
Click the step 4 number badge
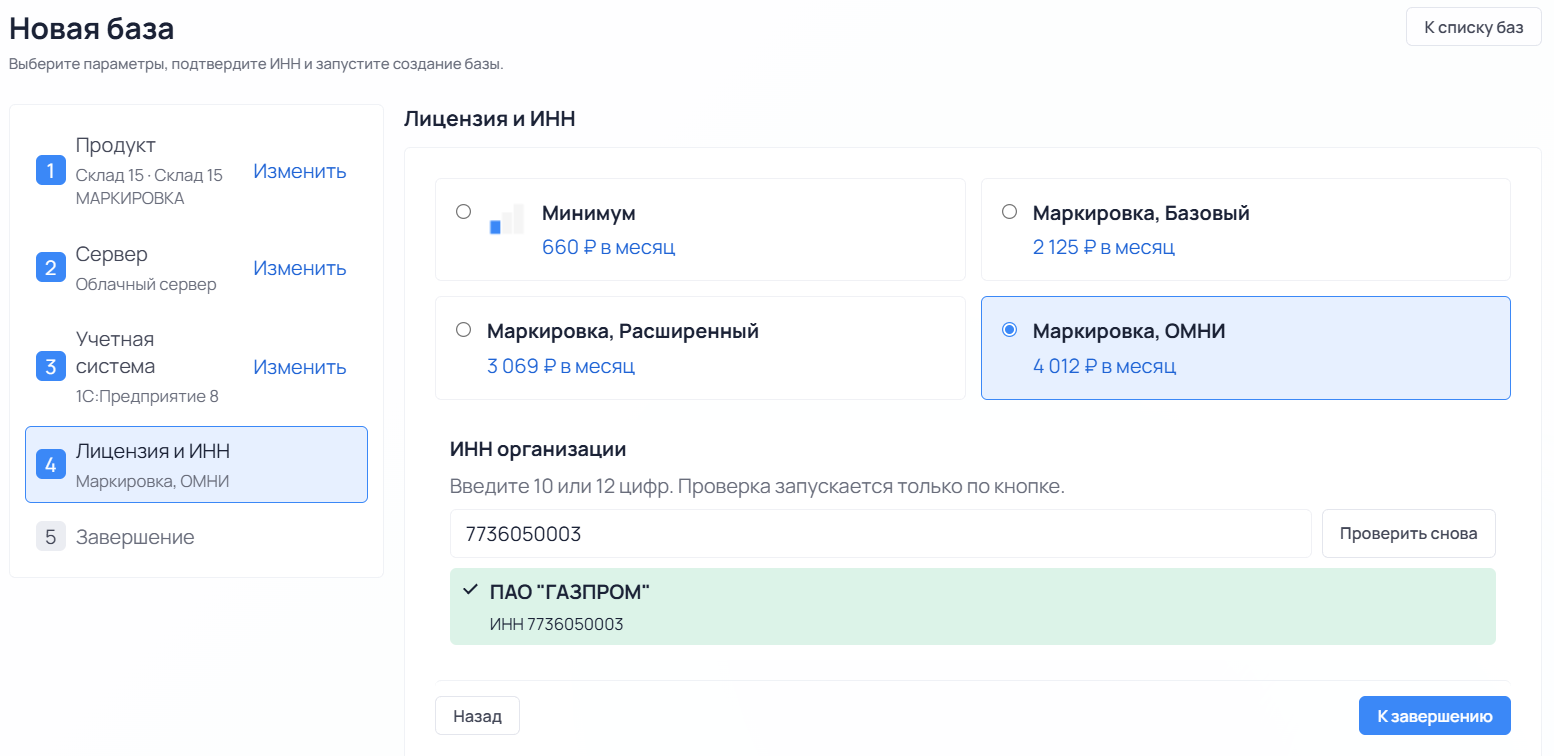[50, 464]
